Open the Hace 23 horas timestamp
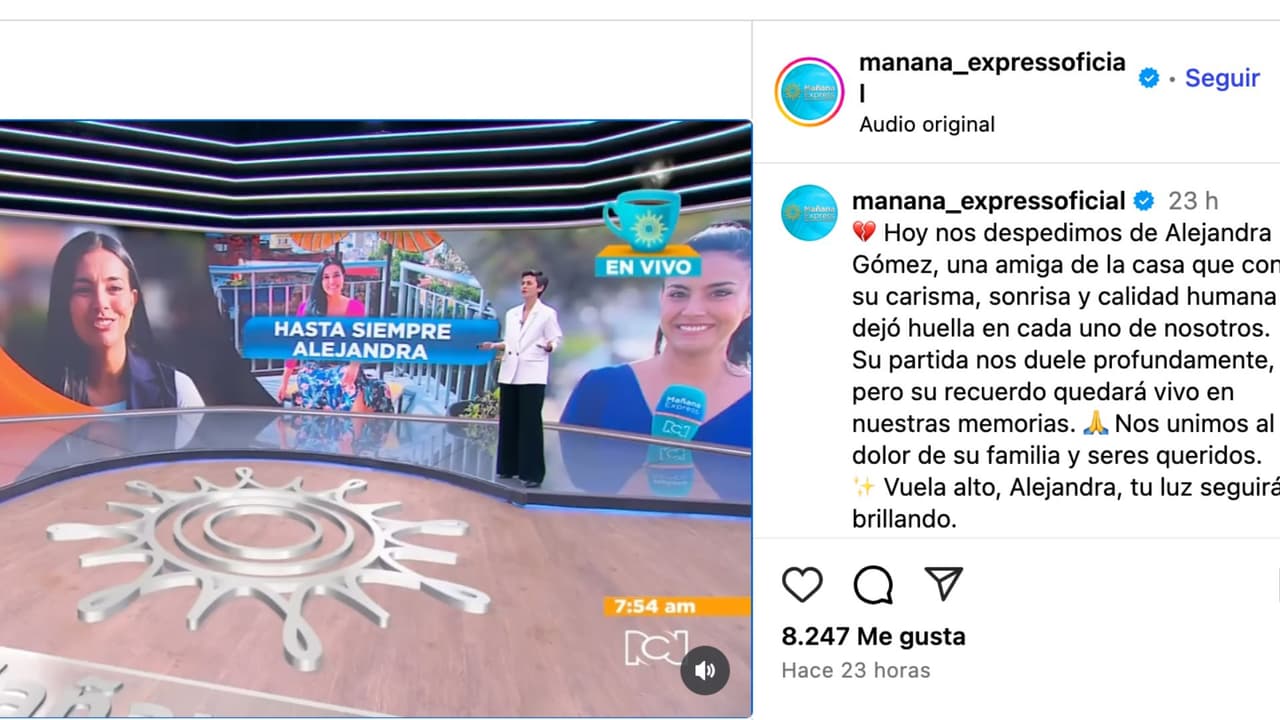This screenshot has width=1280, height=720. point(856,670)
